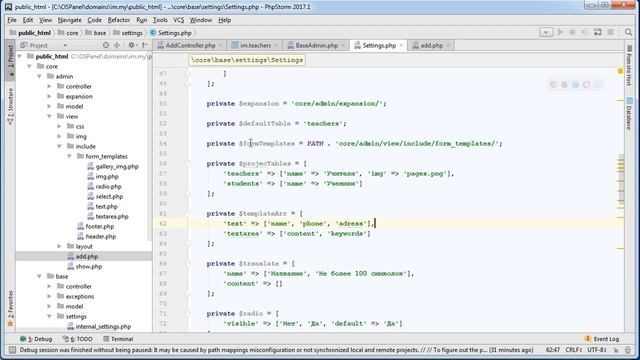Expand the css folder in tree
The image size is (640, 360).
click(60, 127)
